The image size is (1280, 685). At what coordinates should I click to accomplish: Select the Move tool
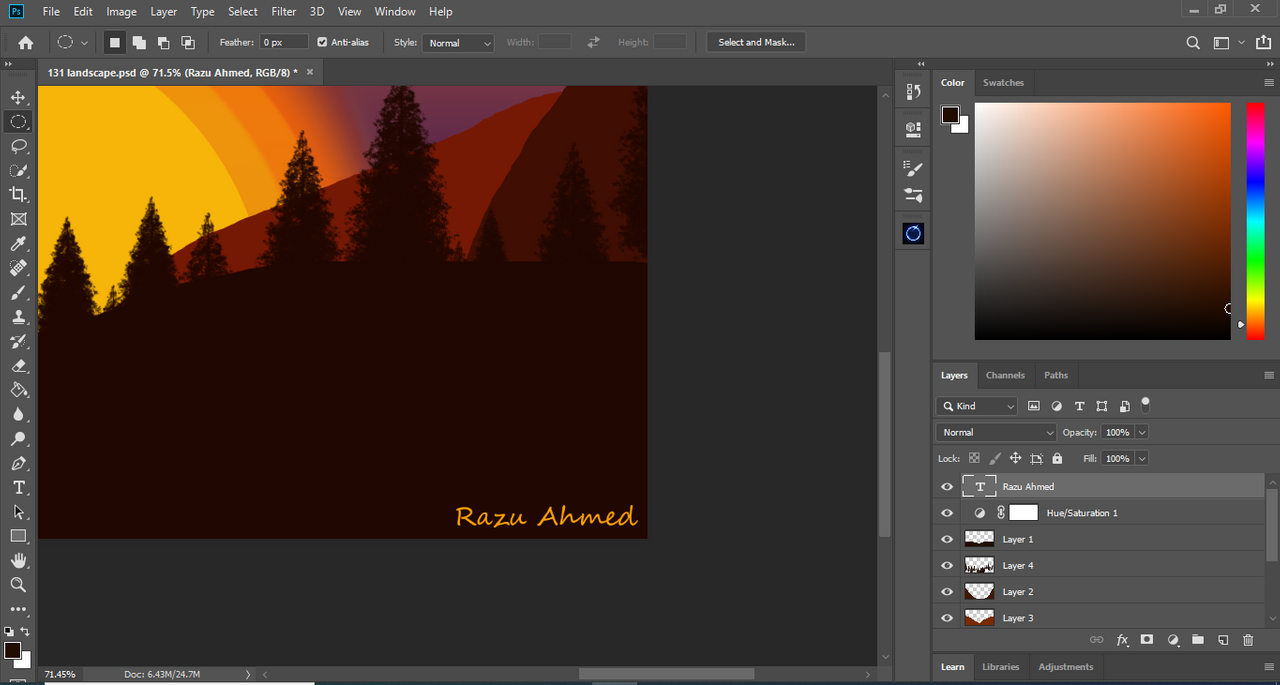pyautogui.click(x=18, y=97)
